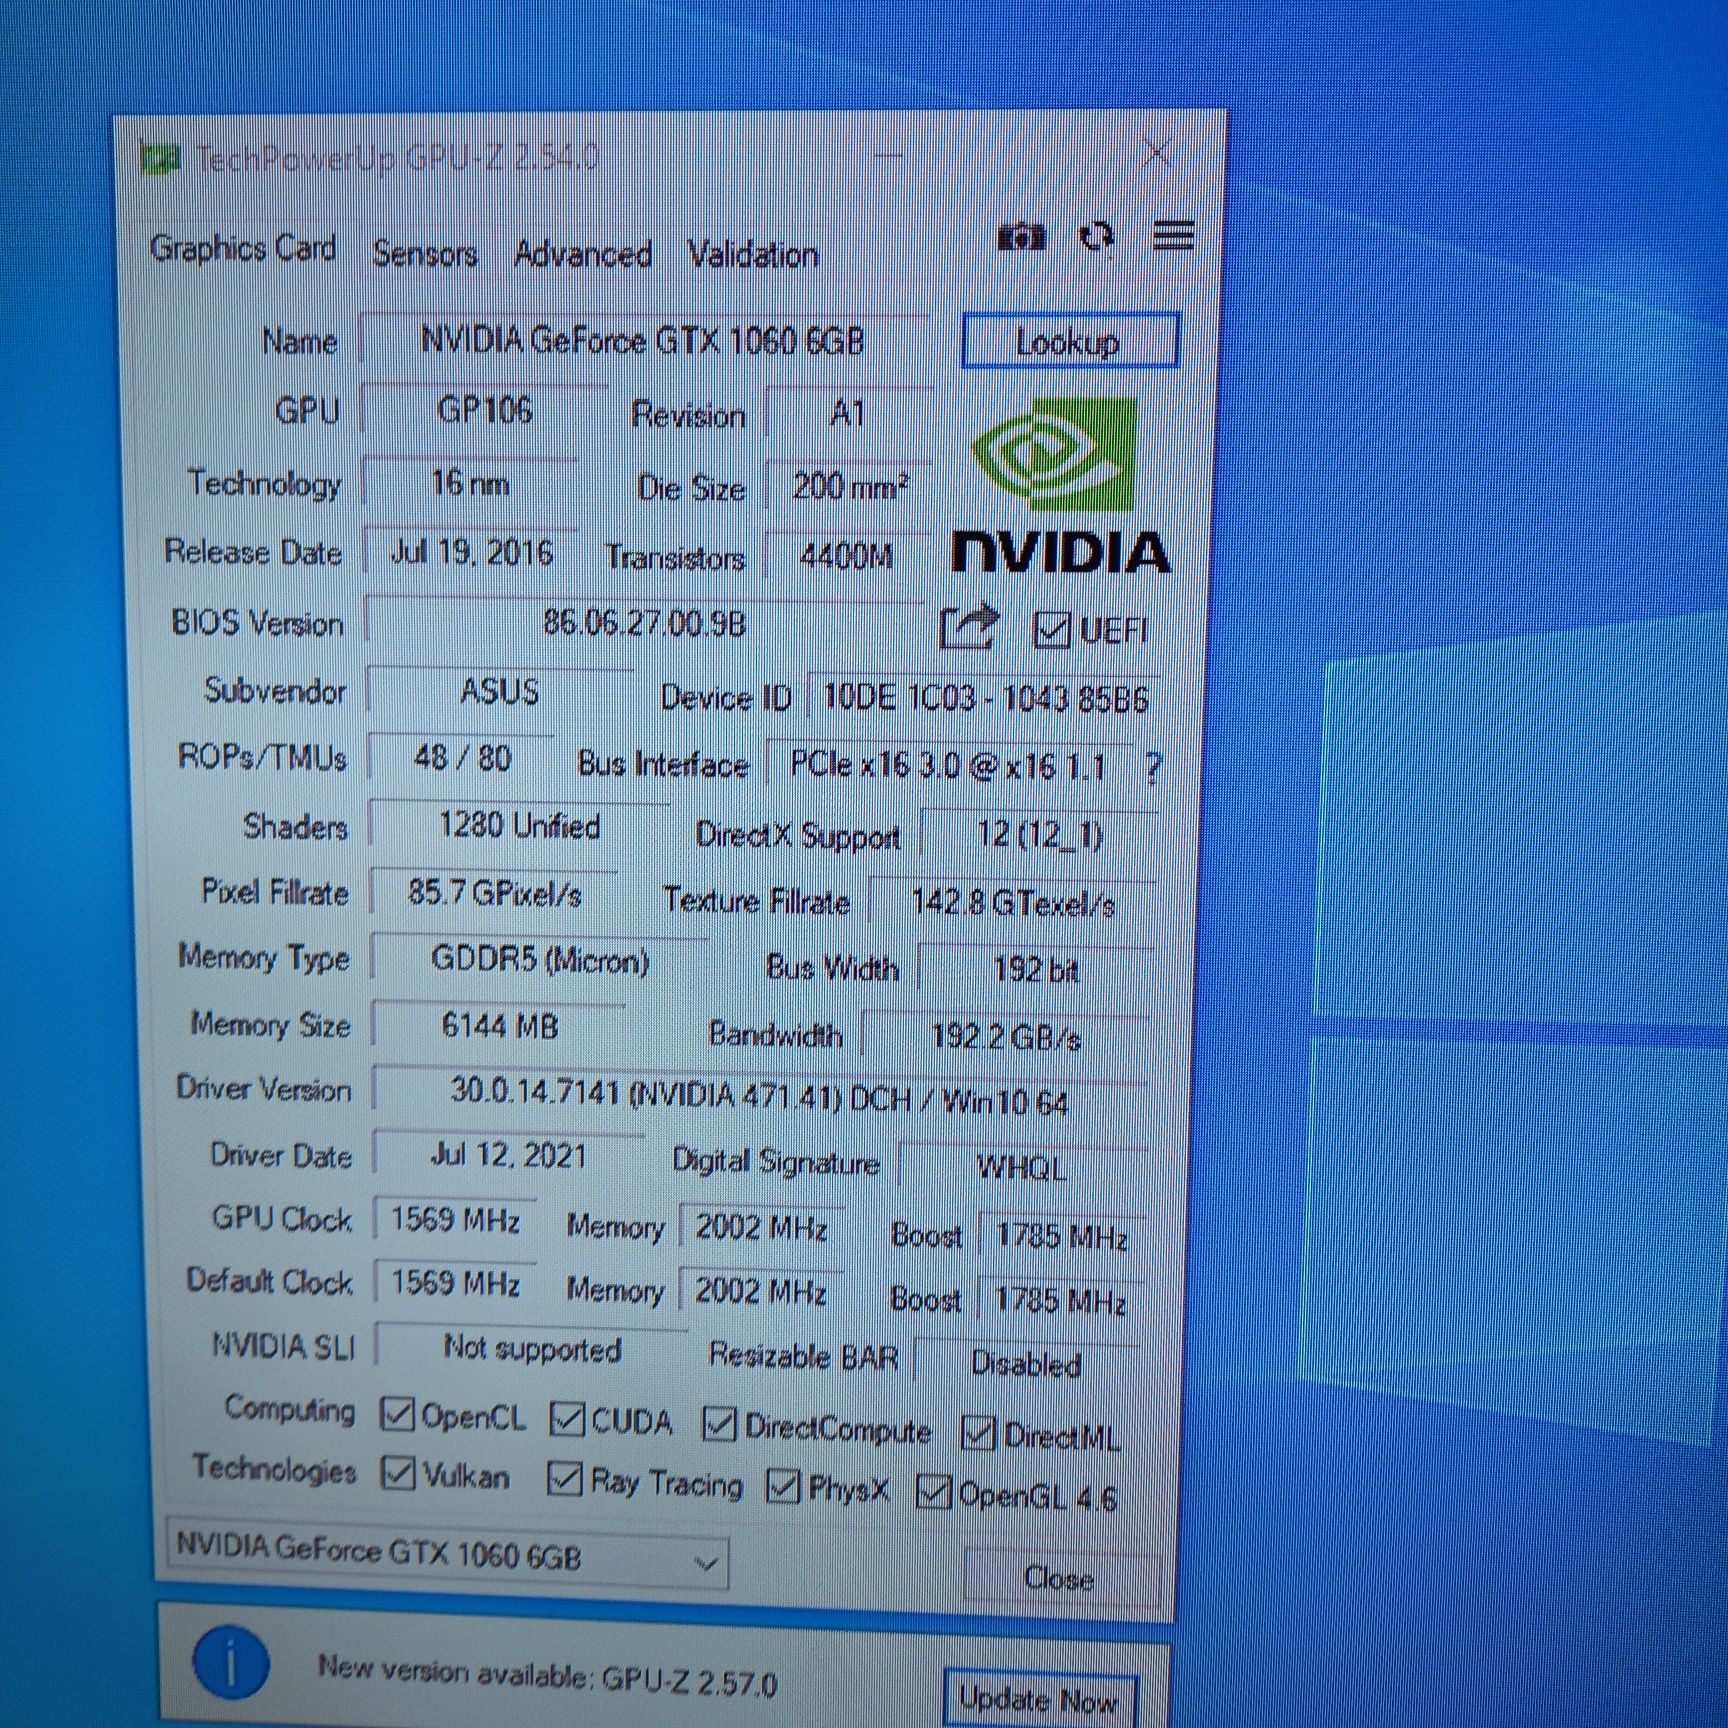This screenshot has width=1728, height=1728.
Task: Click the Texture Fillrate value 142.8 GTexel/s
Action: point(1013,903)
